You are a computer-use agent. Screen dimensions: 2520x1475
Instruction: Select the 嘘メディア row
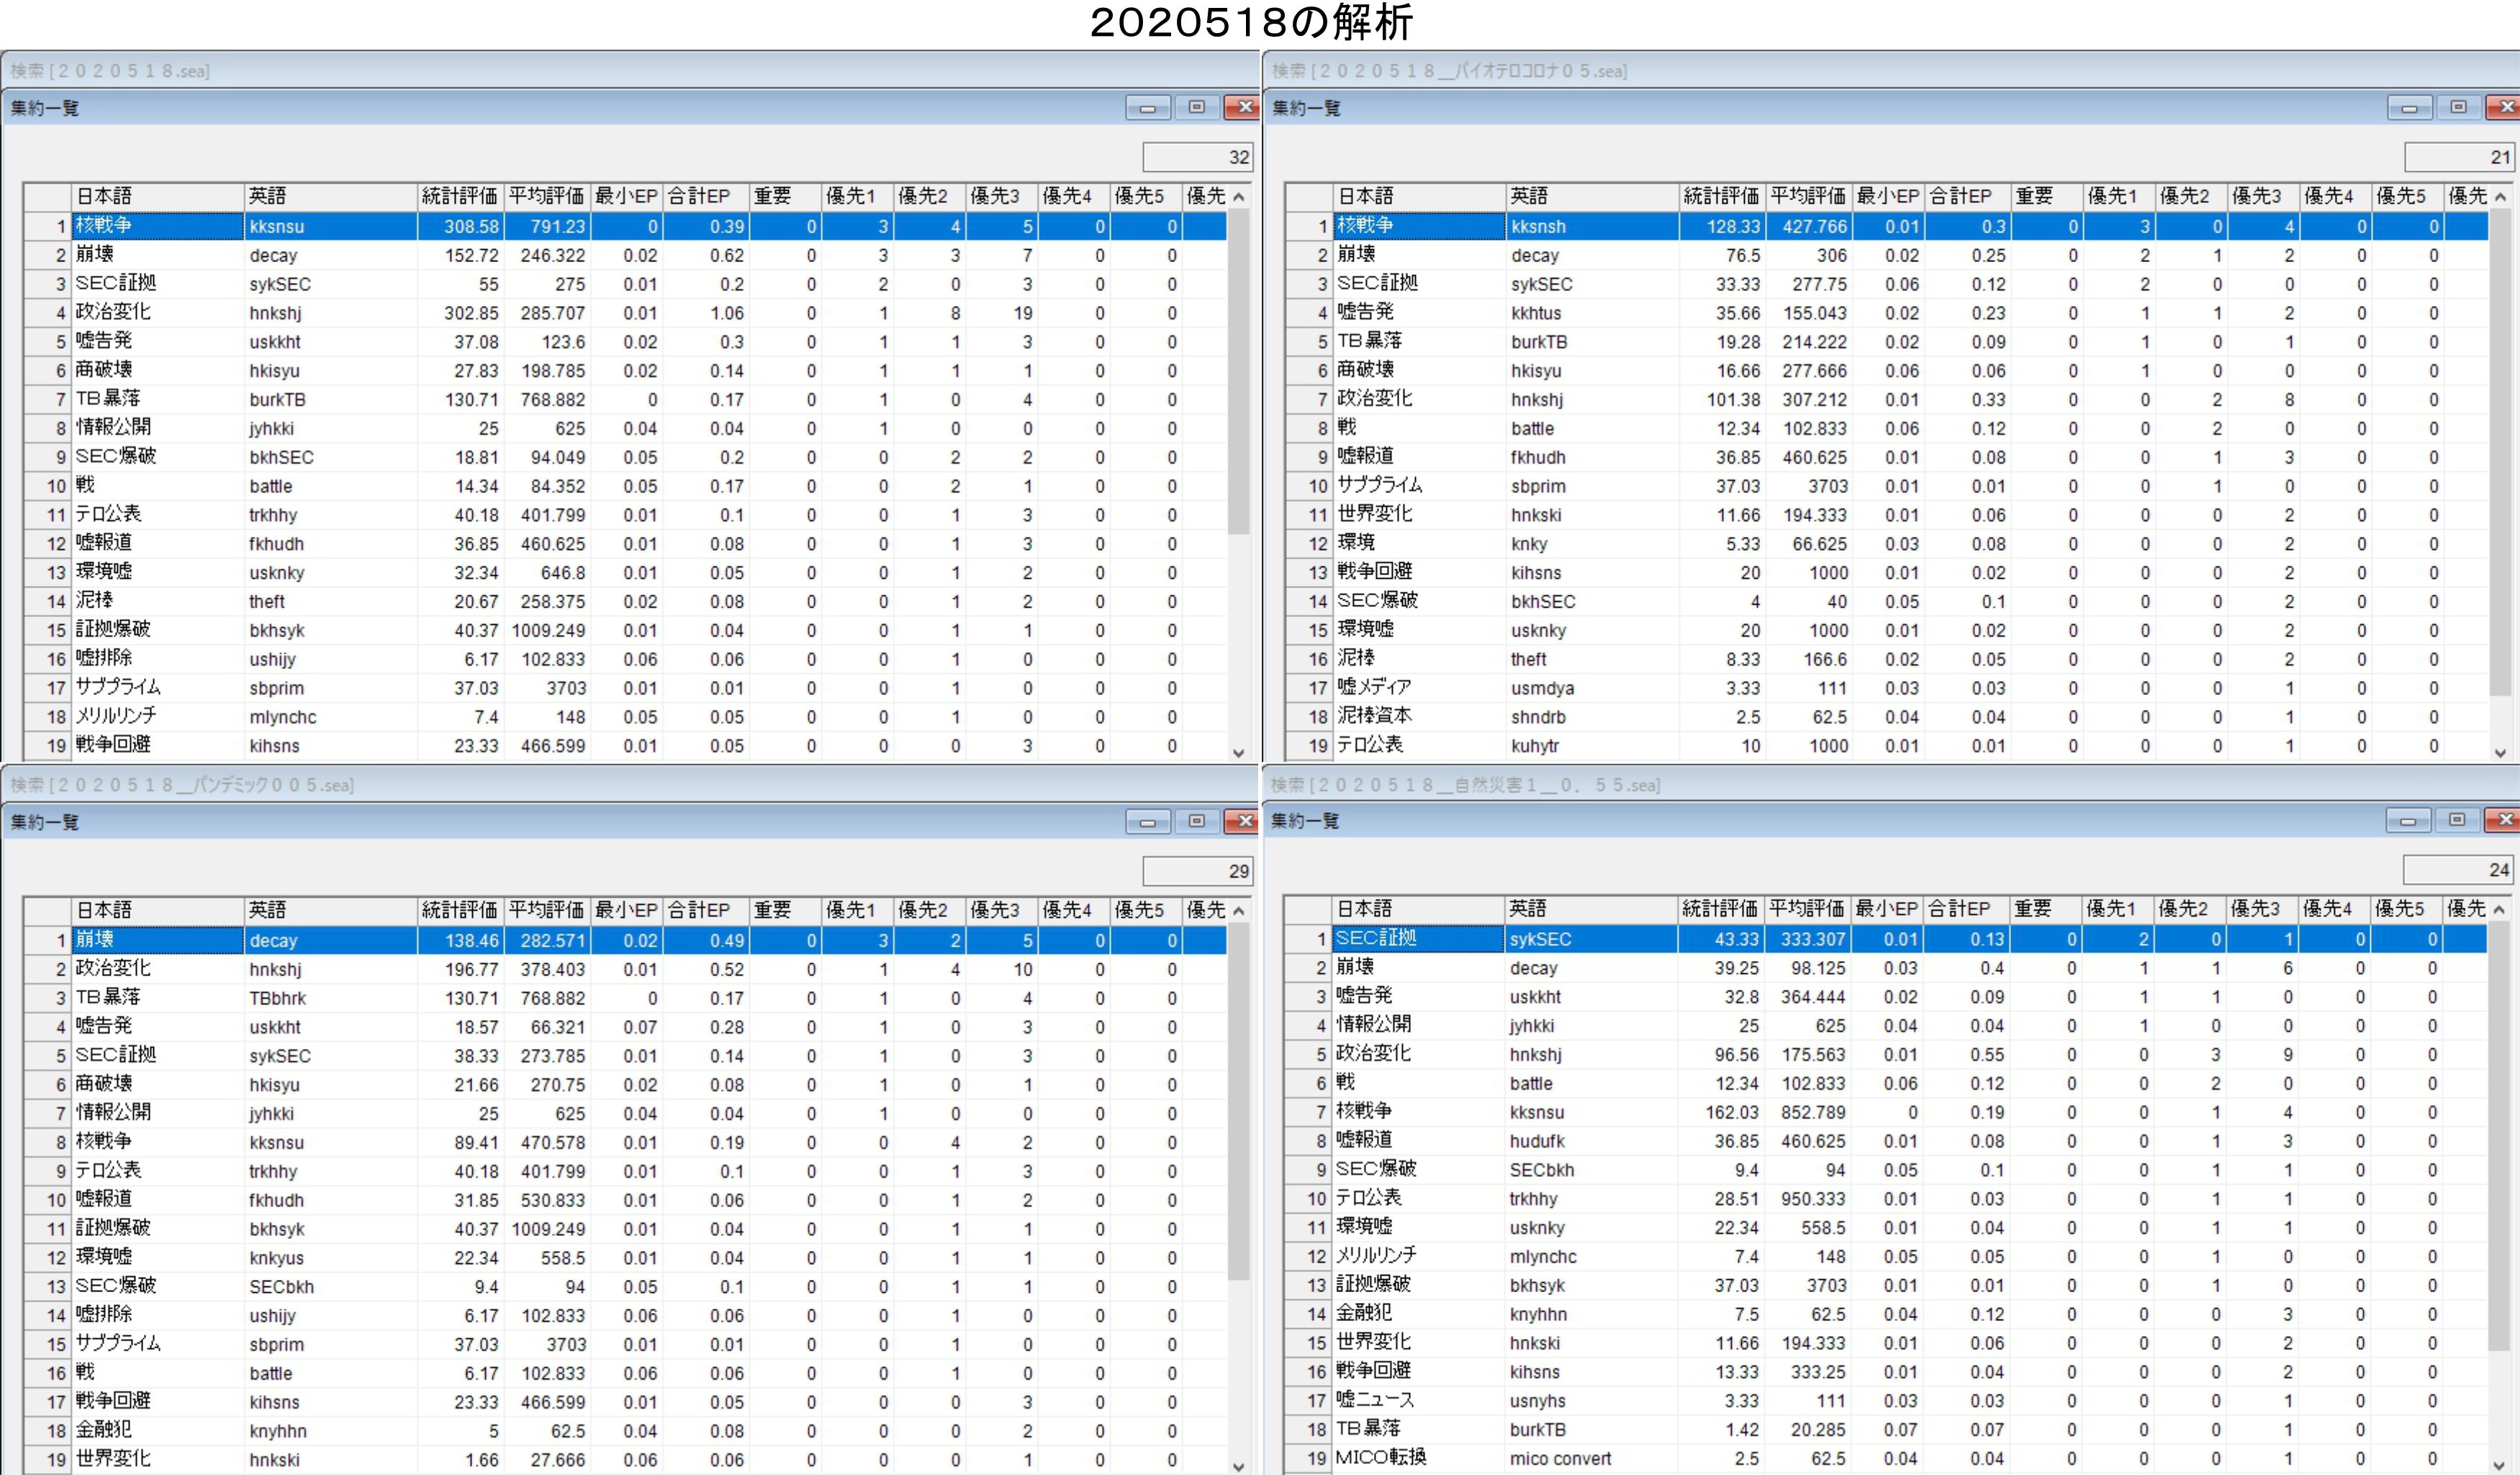pos(1374,688)
